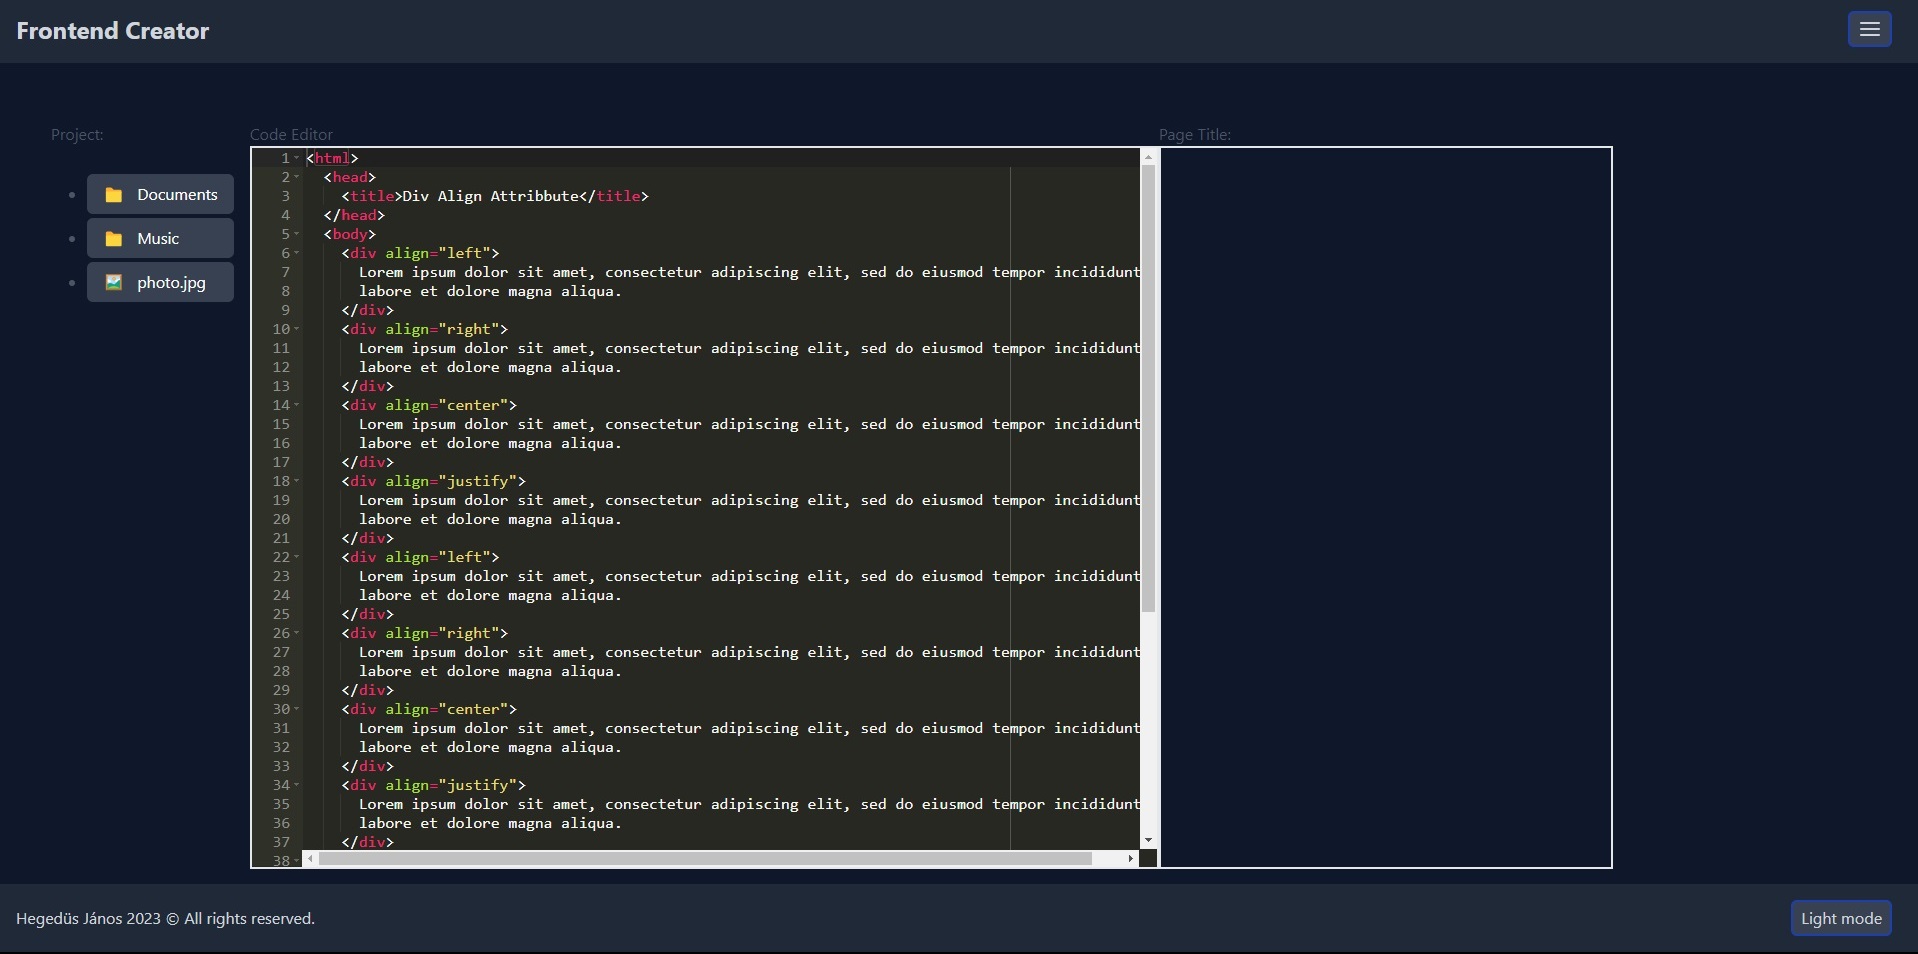Click the horizontal scrollbar left arrow
This screenshot has width=1918, height=954.
311,859
